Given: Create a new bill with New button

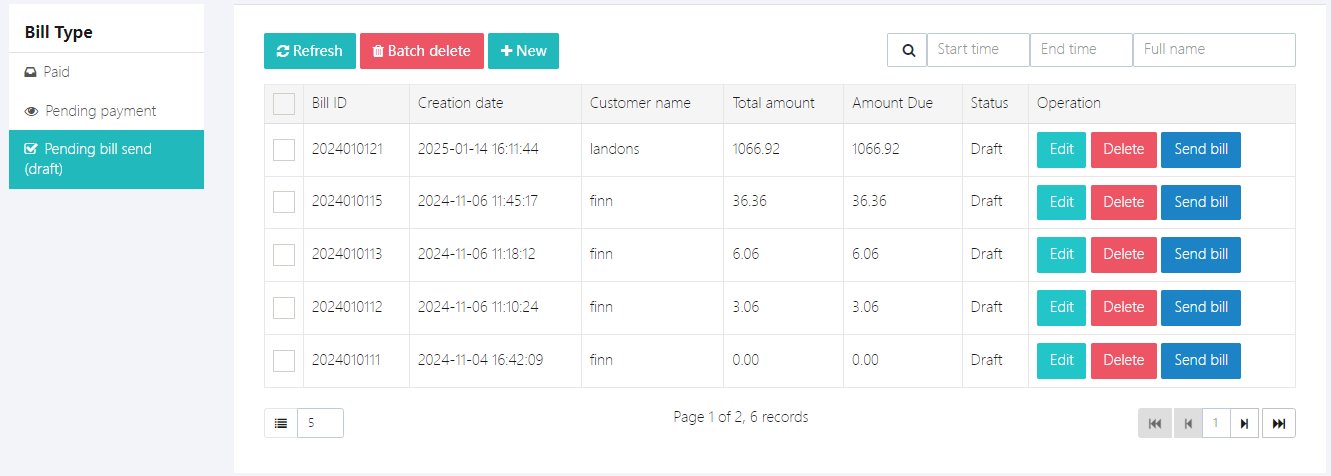Looking at the screenshot, I should pos(523,51).
